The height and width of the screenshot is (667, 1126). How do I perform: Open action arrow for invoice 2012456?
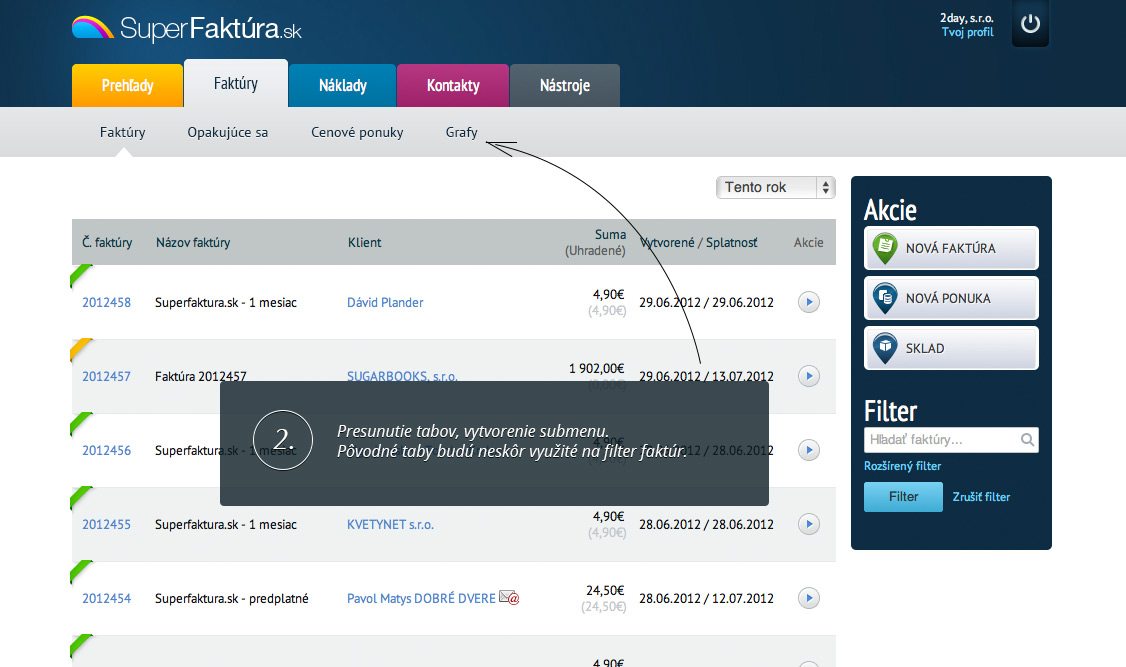click(x=809, y=450)
